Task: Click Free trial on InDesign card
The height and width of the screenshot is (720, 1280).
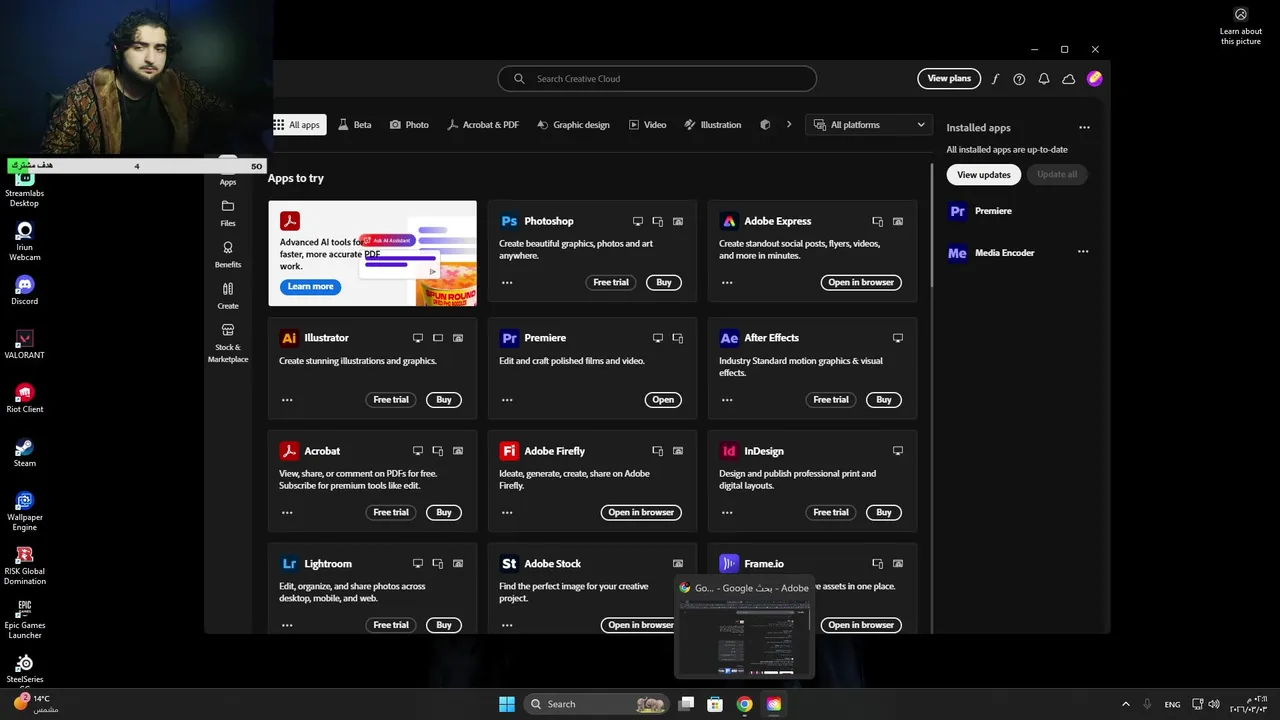Action: click(831, 513)
